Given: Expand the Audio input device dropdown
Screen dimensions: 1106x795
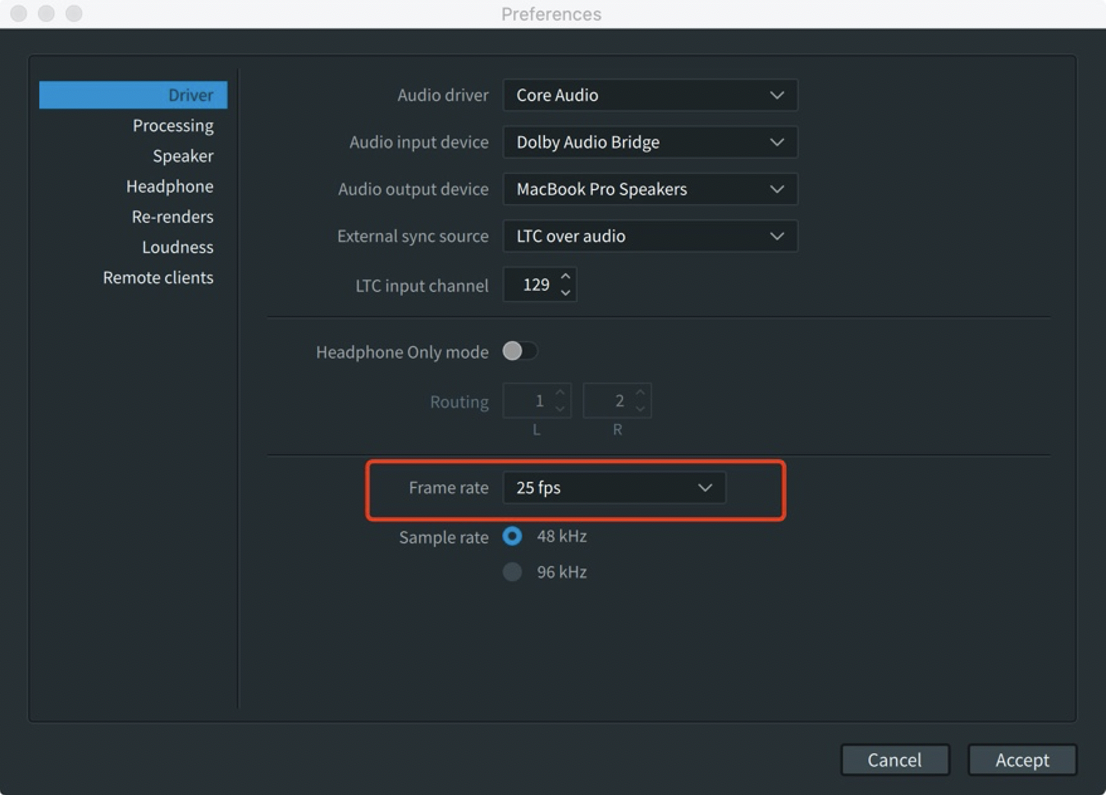Looking at the screenshot, I should click(650, 142).
